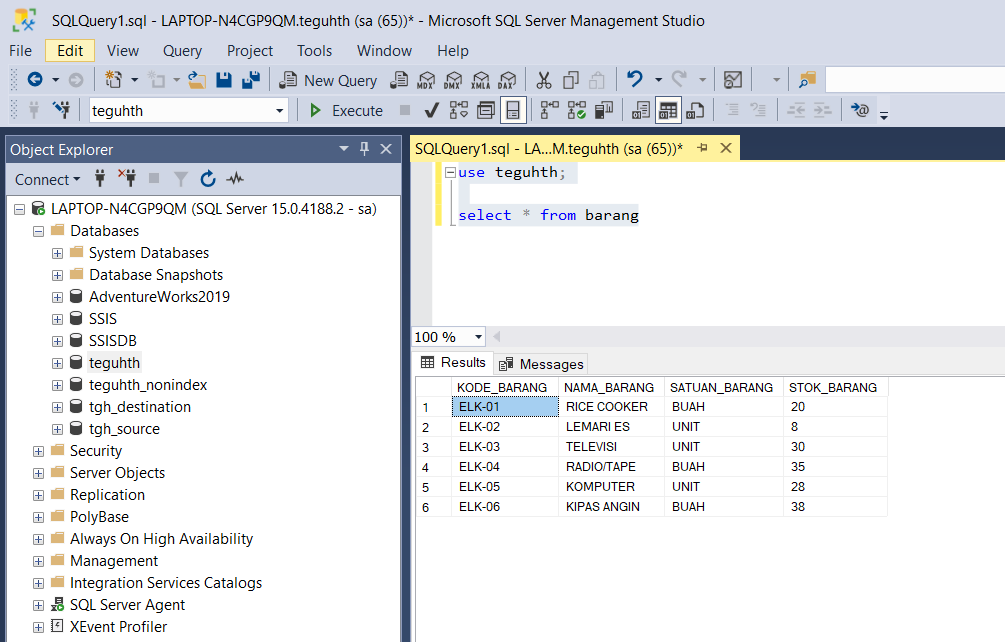
Task: Click the Navigate Backward arrow icon
Action: tap(35, 79)
